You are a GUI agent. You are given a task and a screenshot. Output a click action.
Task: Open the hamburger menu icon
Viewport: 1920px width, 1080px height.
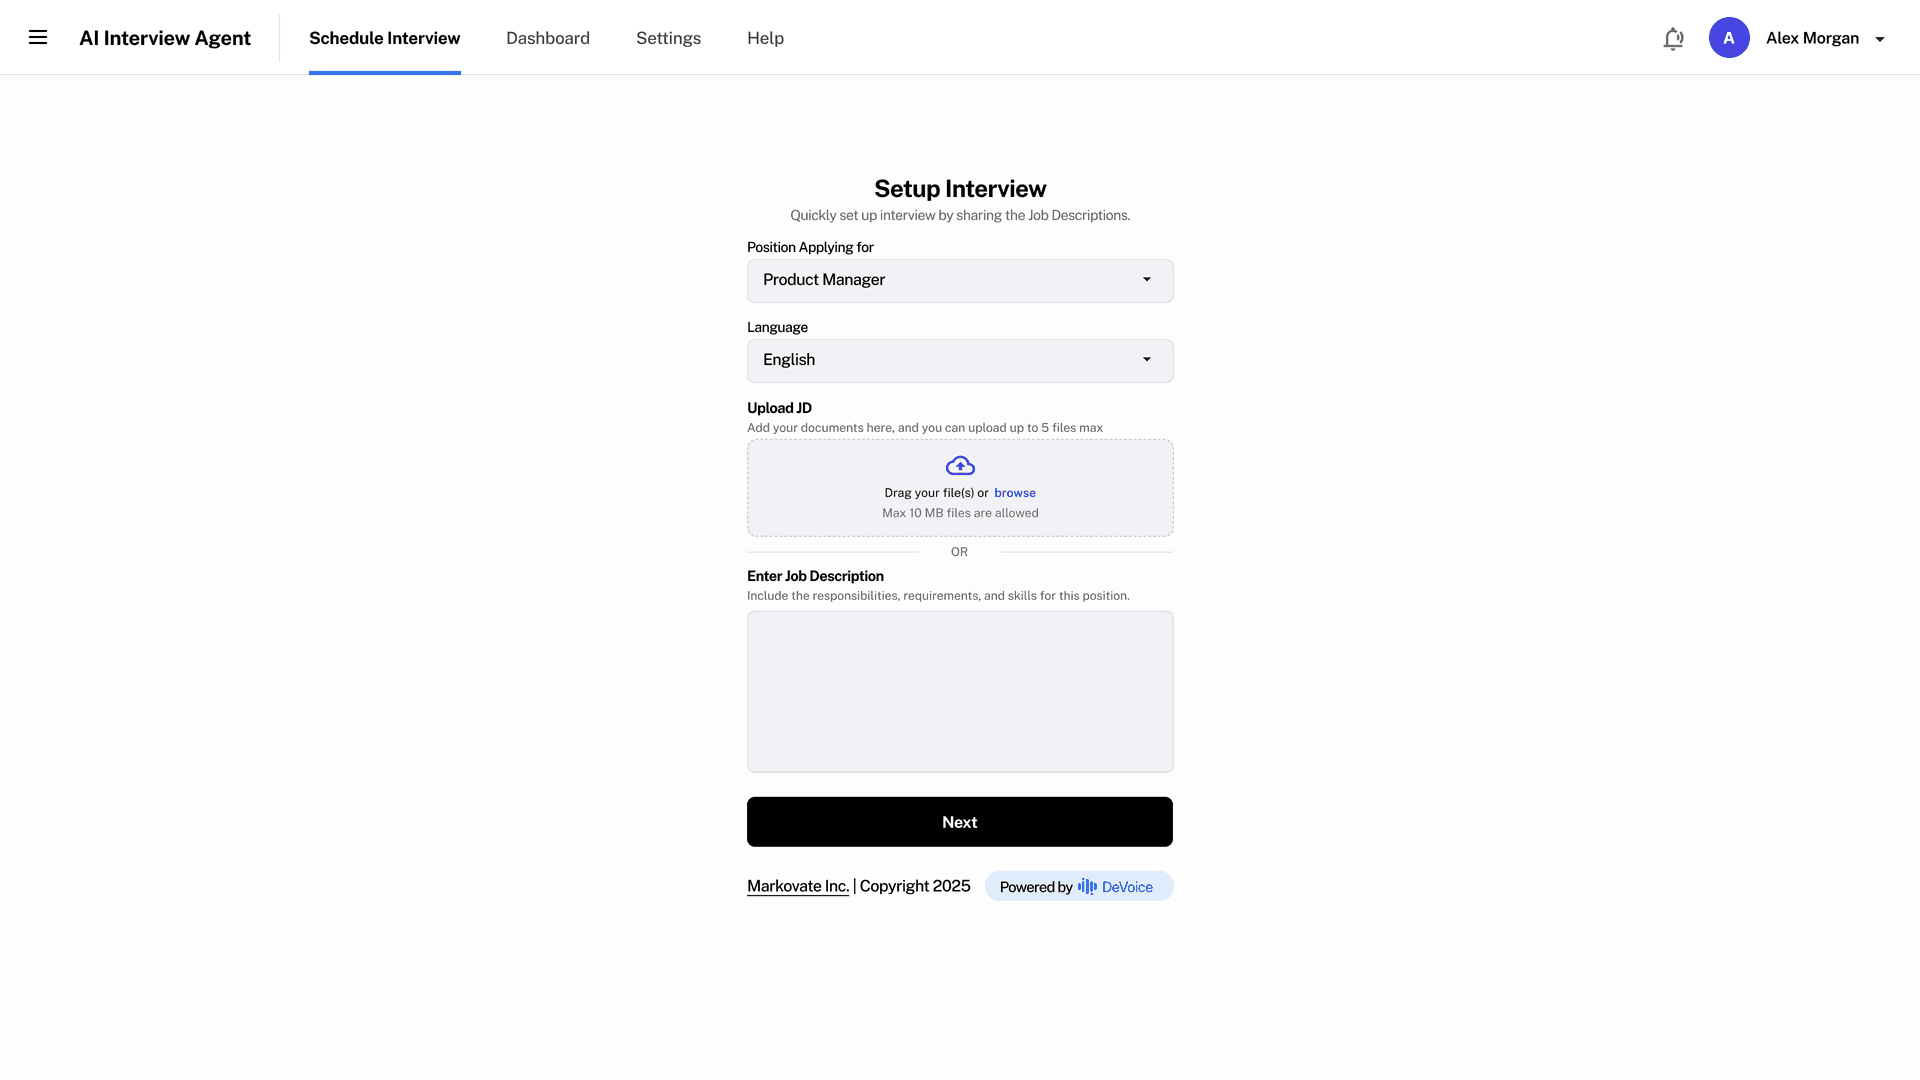(x=38, y=38)
